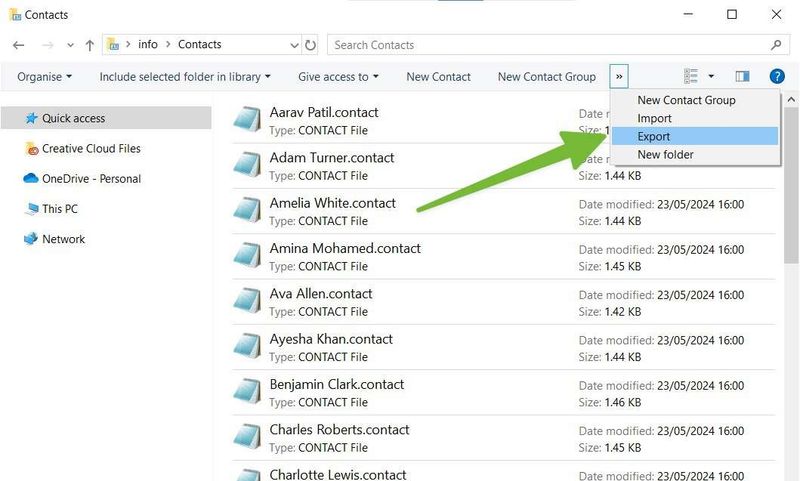Select the Amina Mohamed.contact file name
Viewport: 800px width, 481px height.
tap(345, 248)
